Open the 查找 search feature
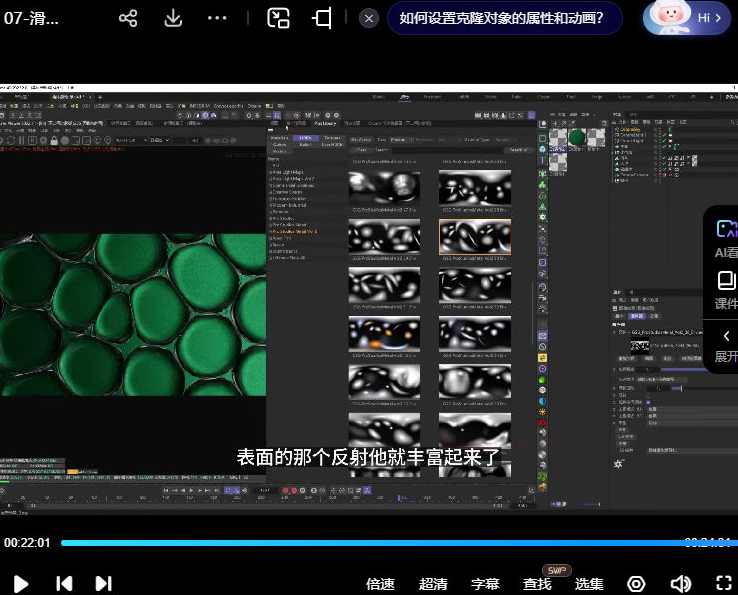The image size is (738, 595). coord(537,584)
